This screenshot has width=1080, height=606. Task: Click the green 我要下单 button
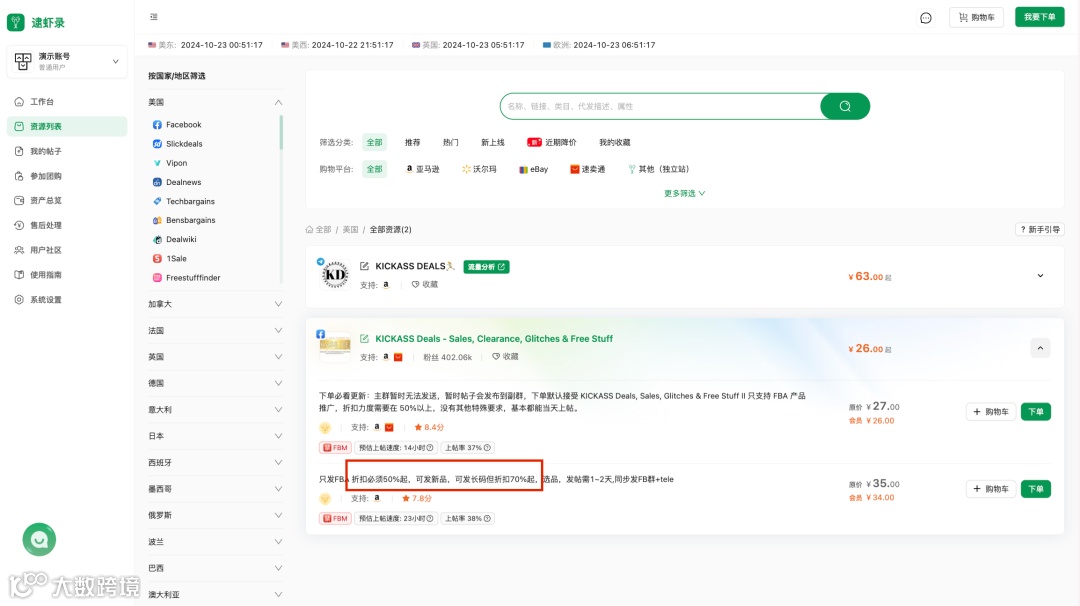point(1039,17)
